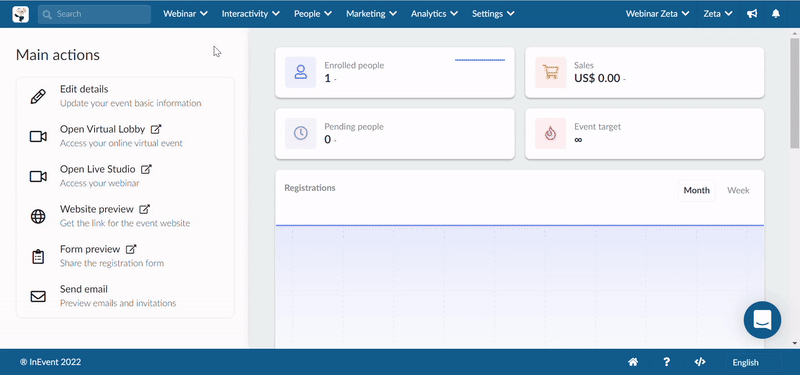Click the camera icon beside Open Live Studio

point(38,177)
